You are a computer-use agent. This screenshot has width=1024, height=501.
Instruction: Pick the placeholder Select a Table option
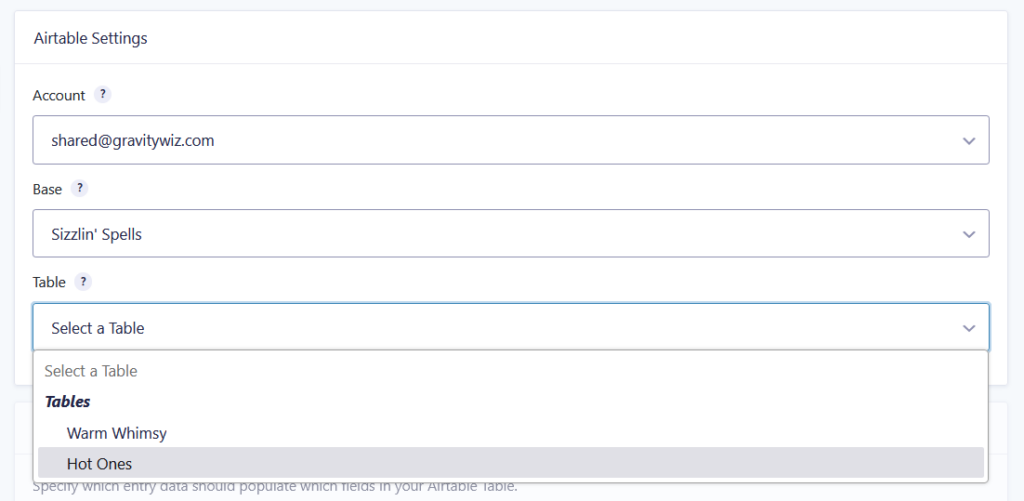[x=91, y=371]
